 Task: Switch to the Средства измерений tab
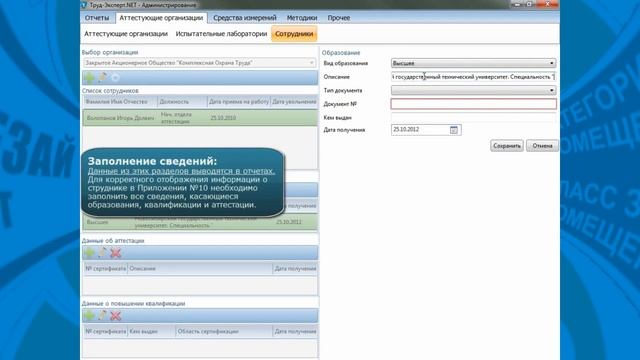pyautogui.click(x=245, y=18)
